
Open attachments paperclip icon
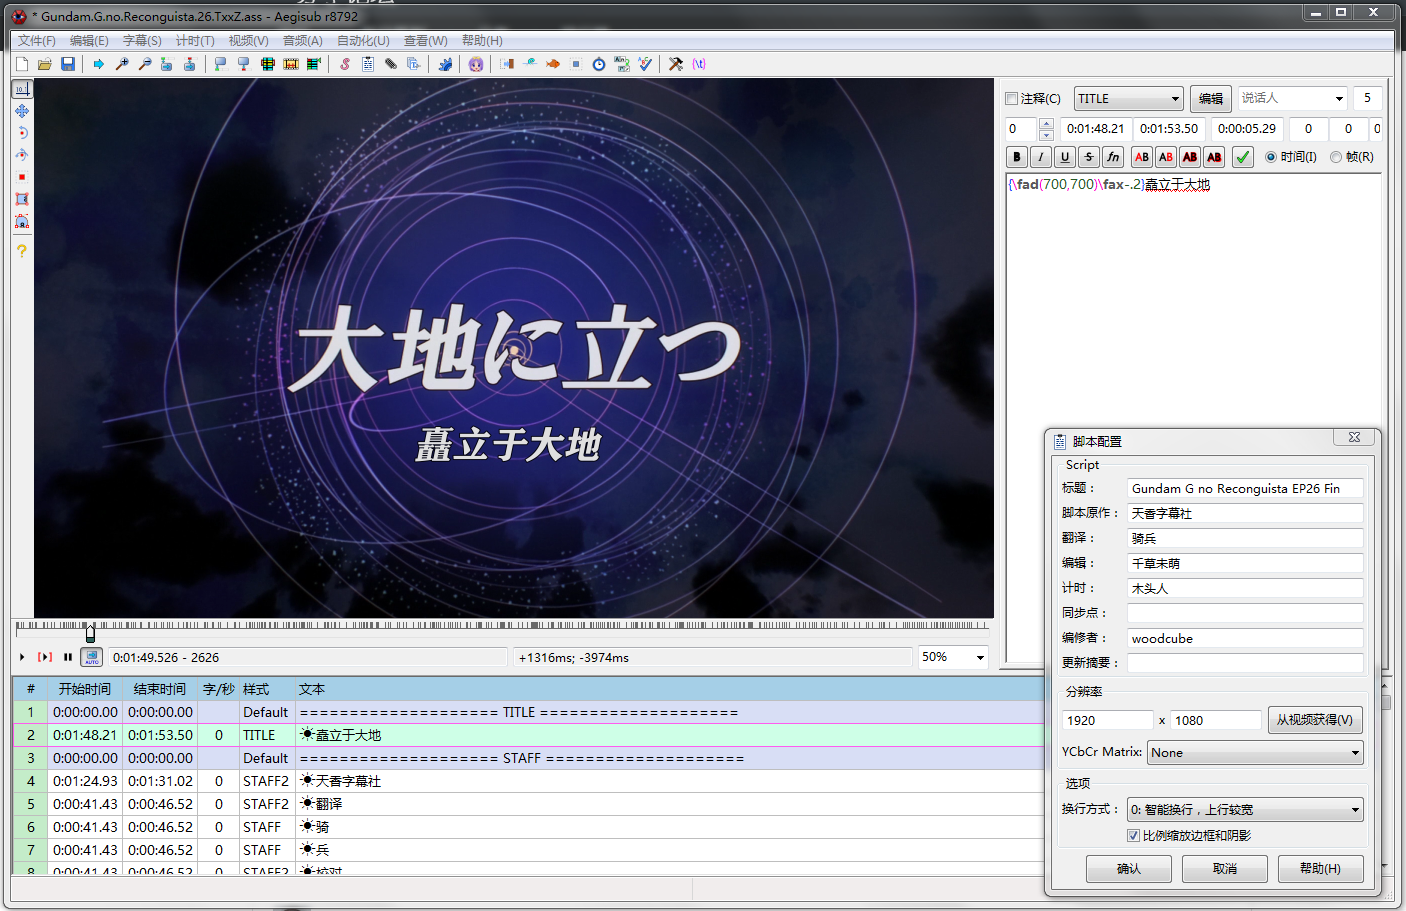(x=391, y=64)
